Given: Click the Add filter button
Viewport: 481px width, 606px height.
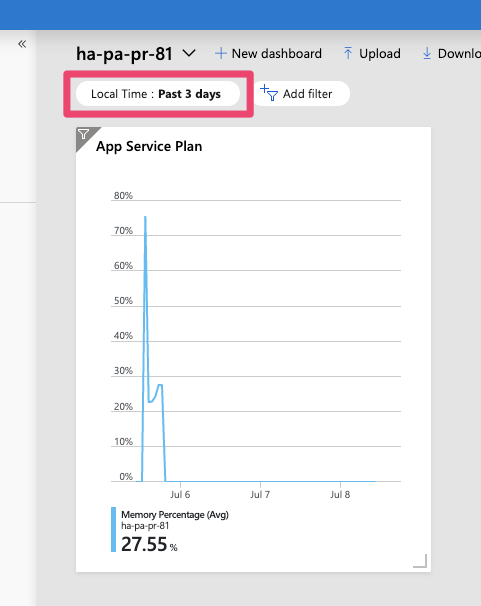Looking at the screenshot, I should click(x=301, y=94).
